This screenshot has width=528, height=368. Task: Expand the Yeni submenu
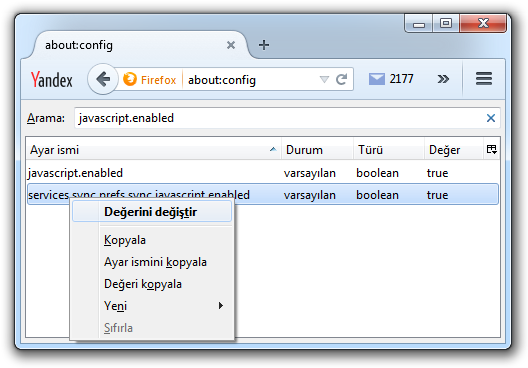[152, 306]
